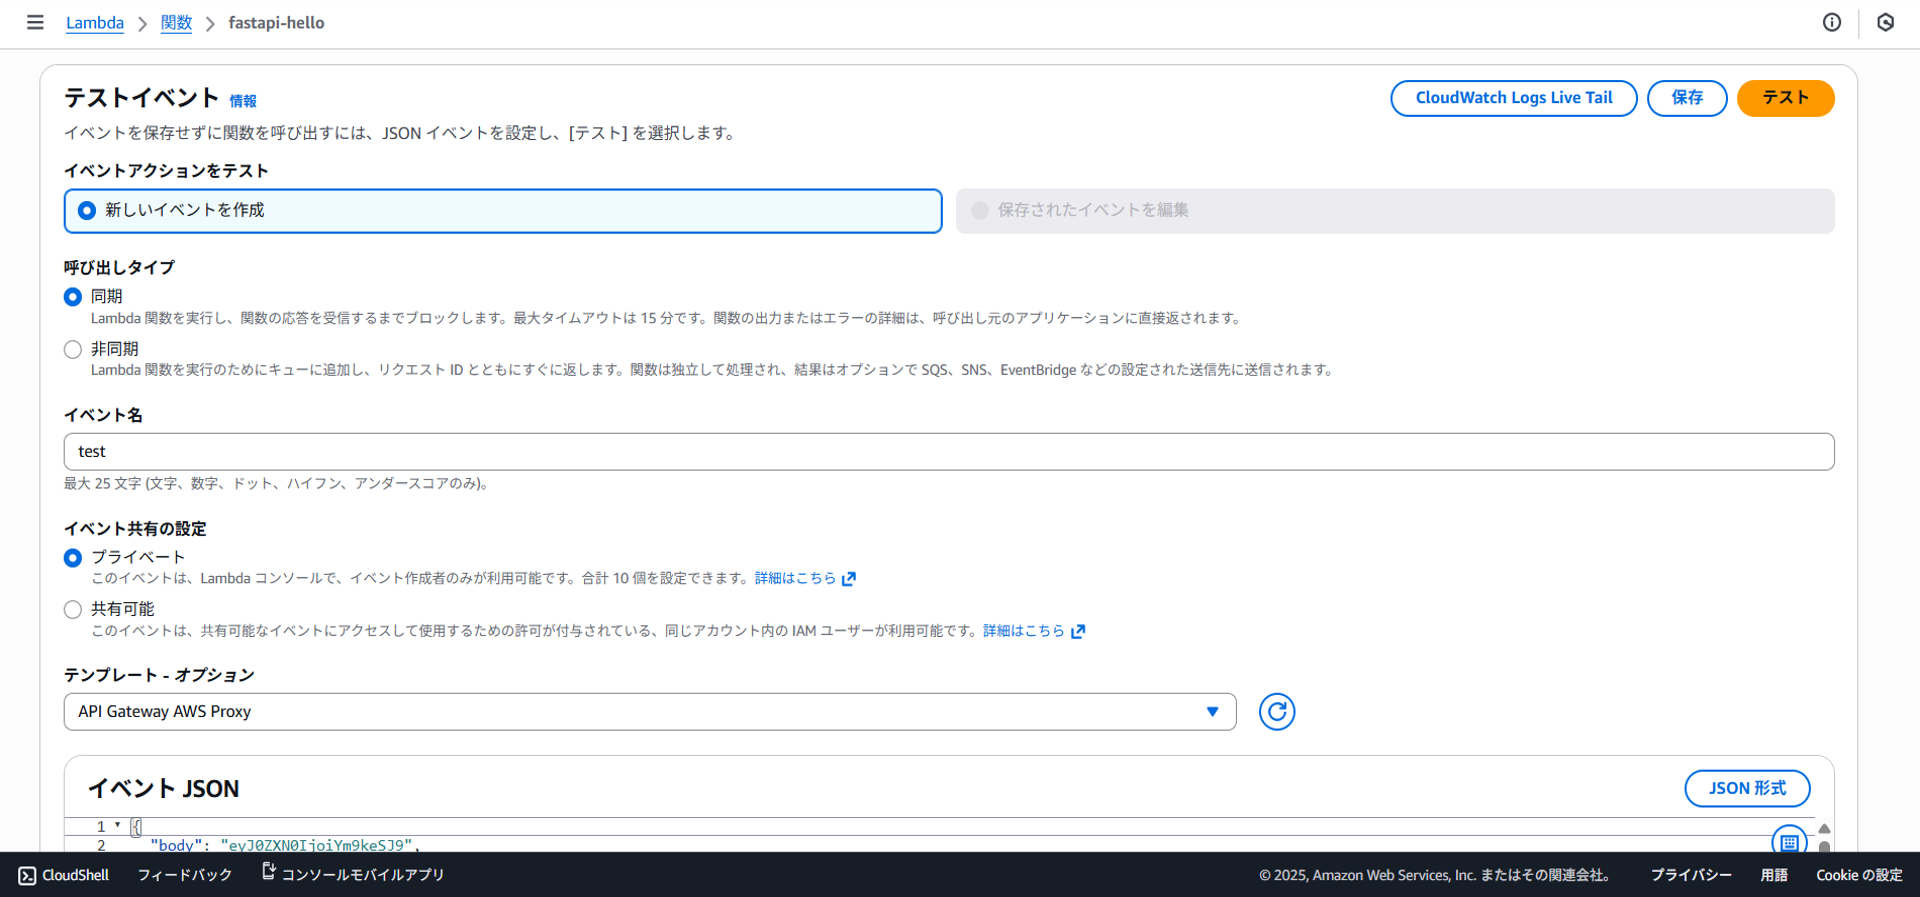Click the orange テスト button
The image size is (1920, 897).
(x=1786, y=98)
